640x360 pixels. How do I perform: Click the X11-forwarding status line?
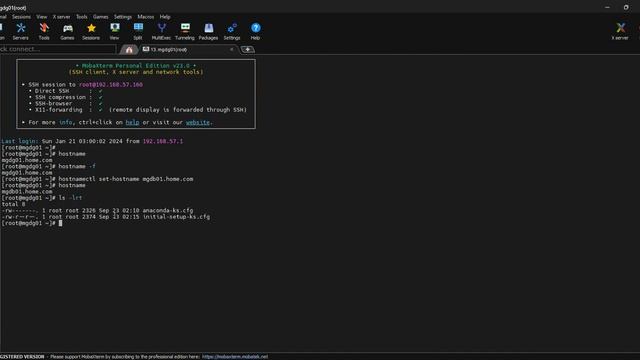138,110
